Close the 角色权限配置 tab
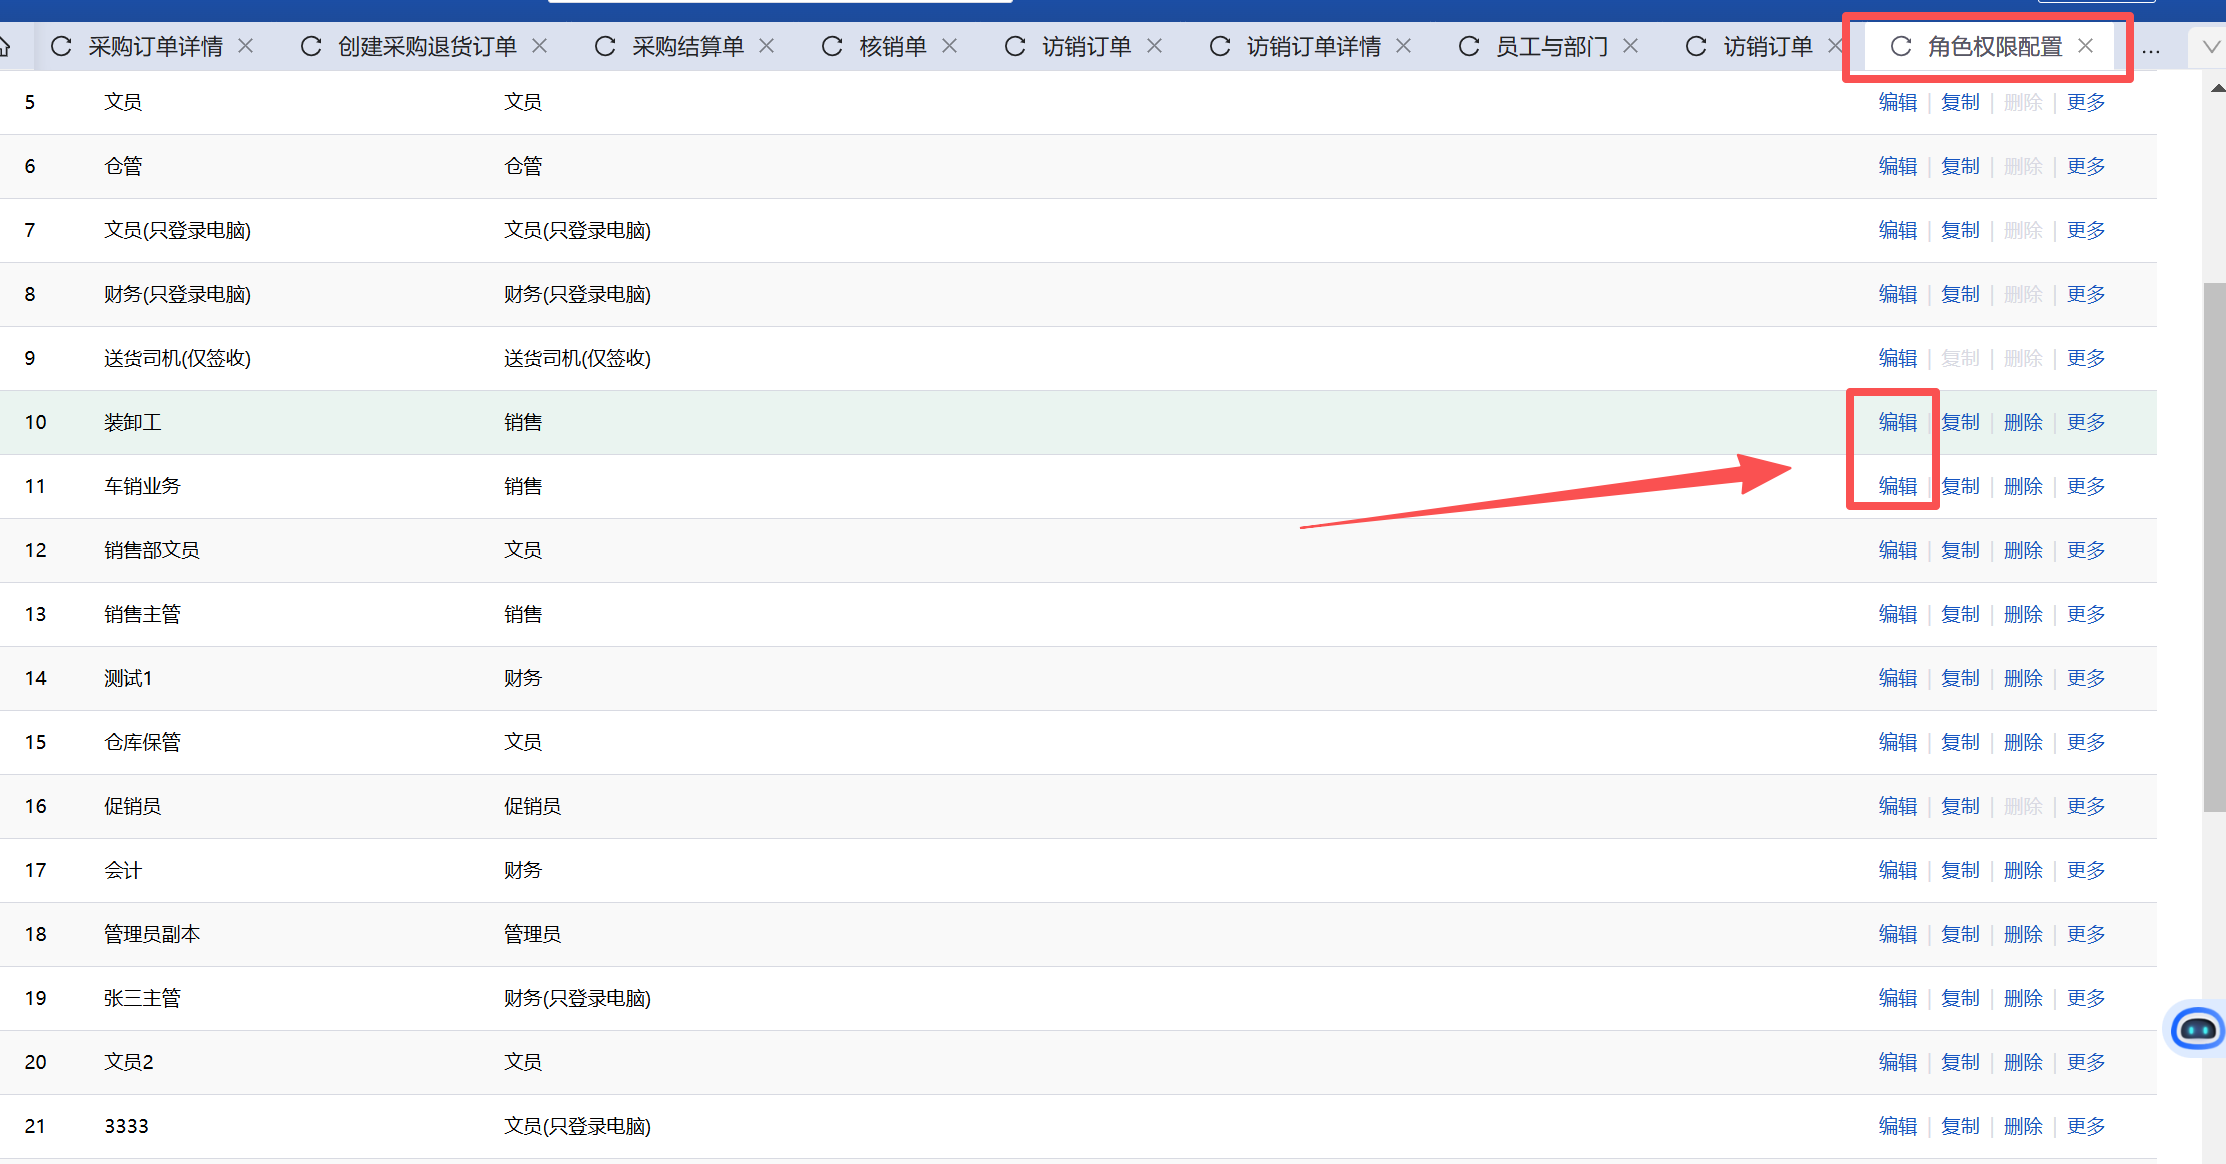 tap(2086, 46)
